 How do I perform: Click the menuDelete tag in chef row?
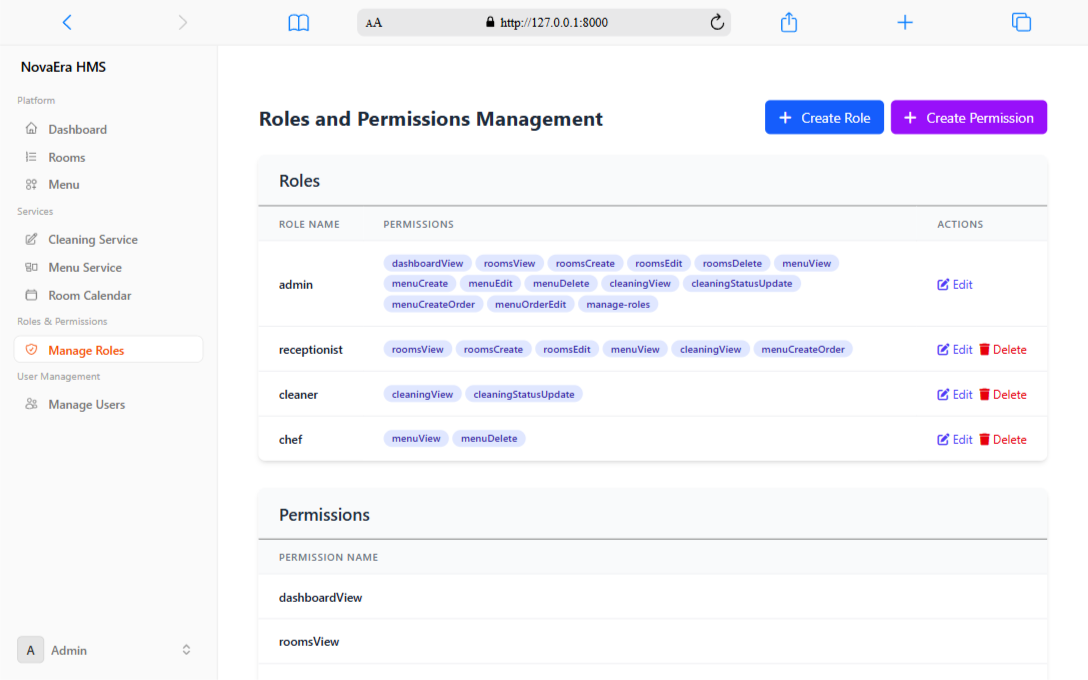pyautogui.click(x=489, y=439)
